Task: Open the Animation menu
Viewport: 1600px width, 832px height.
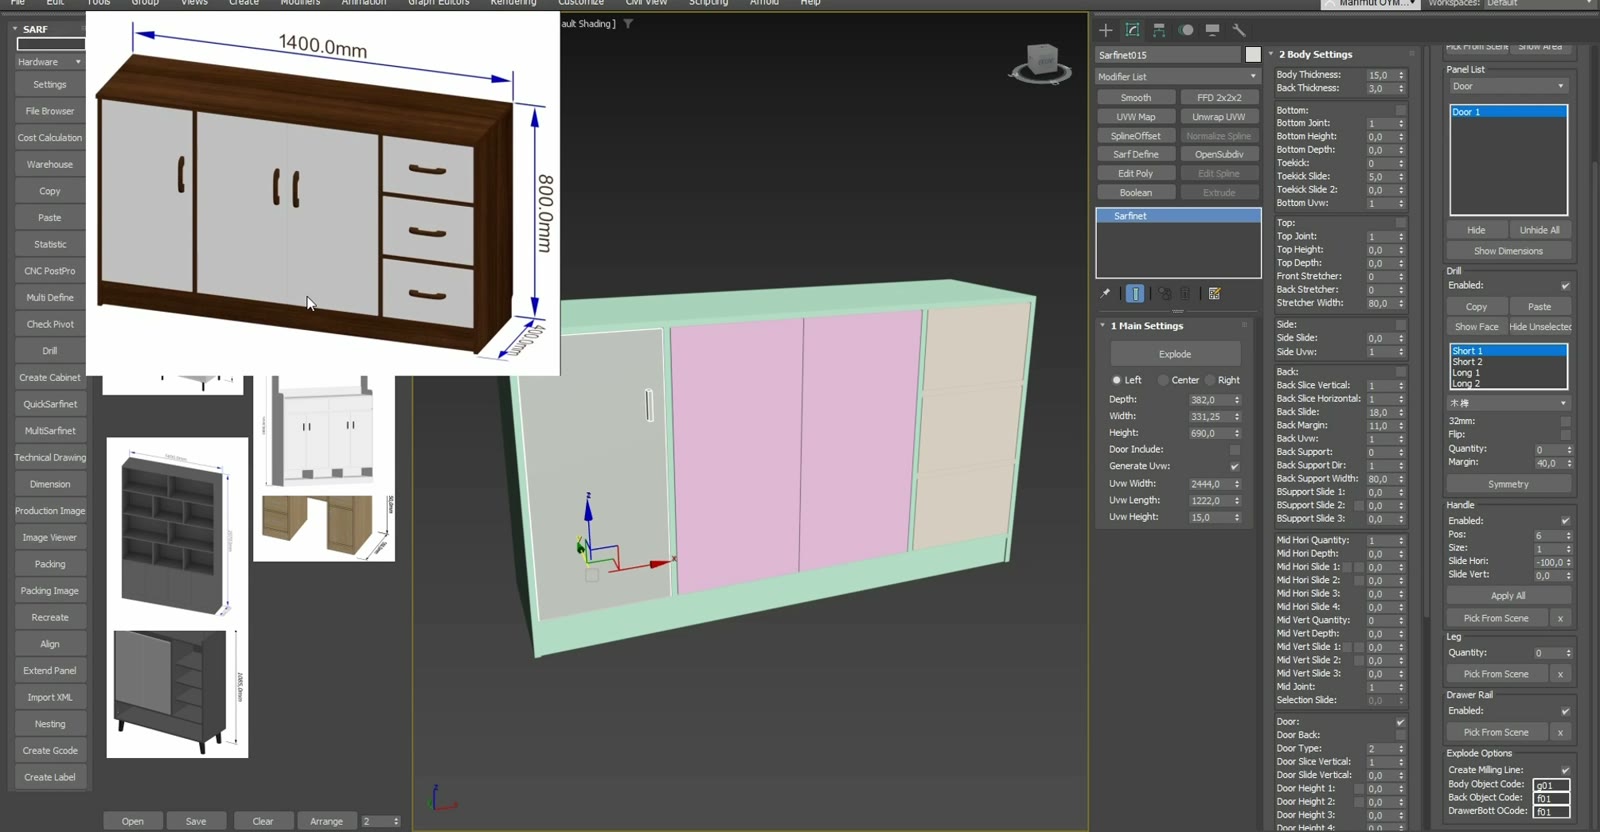Action: (364, 3)
